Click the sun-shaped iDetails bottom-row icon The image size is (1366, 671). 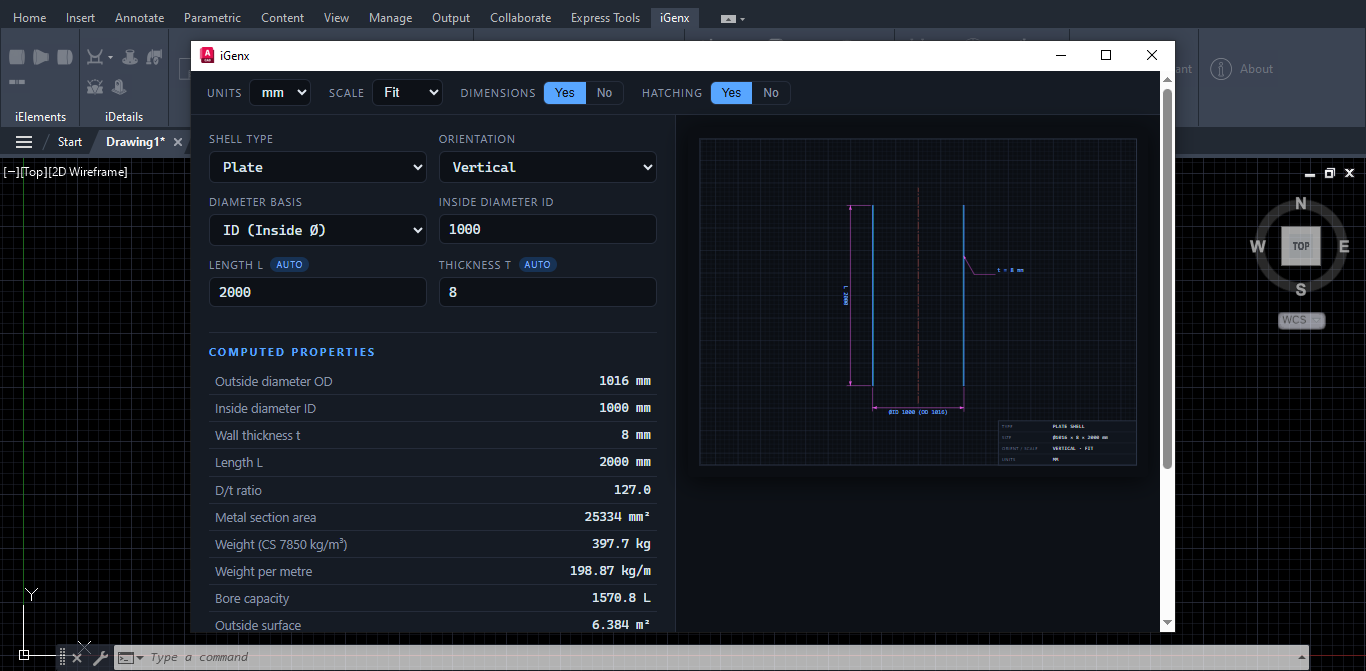click(95, 87)
